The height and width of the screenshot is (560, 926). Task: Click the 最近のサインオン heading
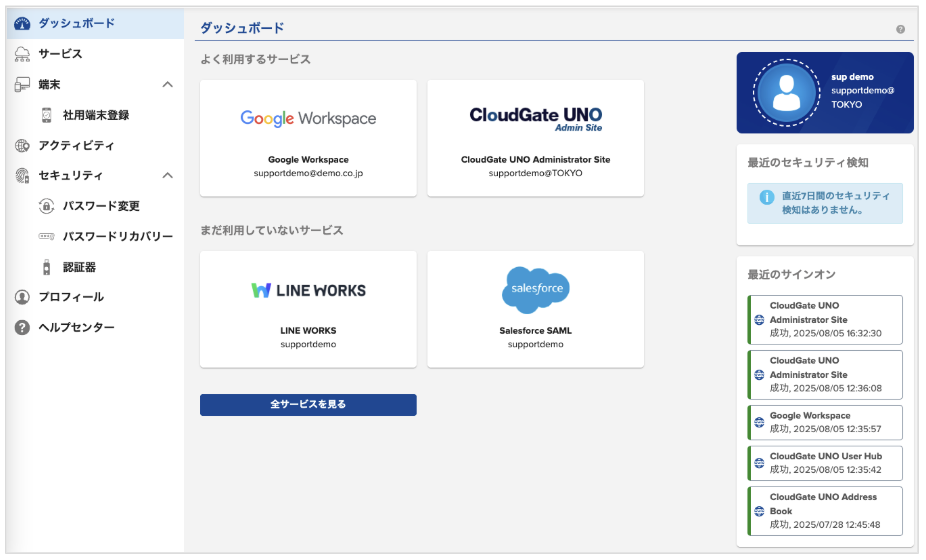pyautogui.click(x=791, y=275)
